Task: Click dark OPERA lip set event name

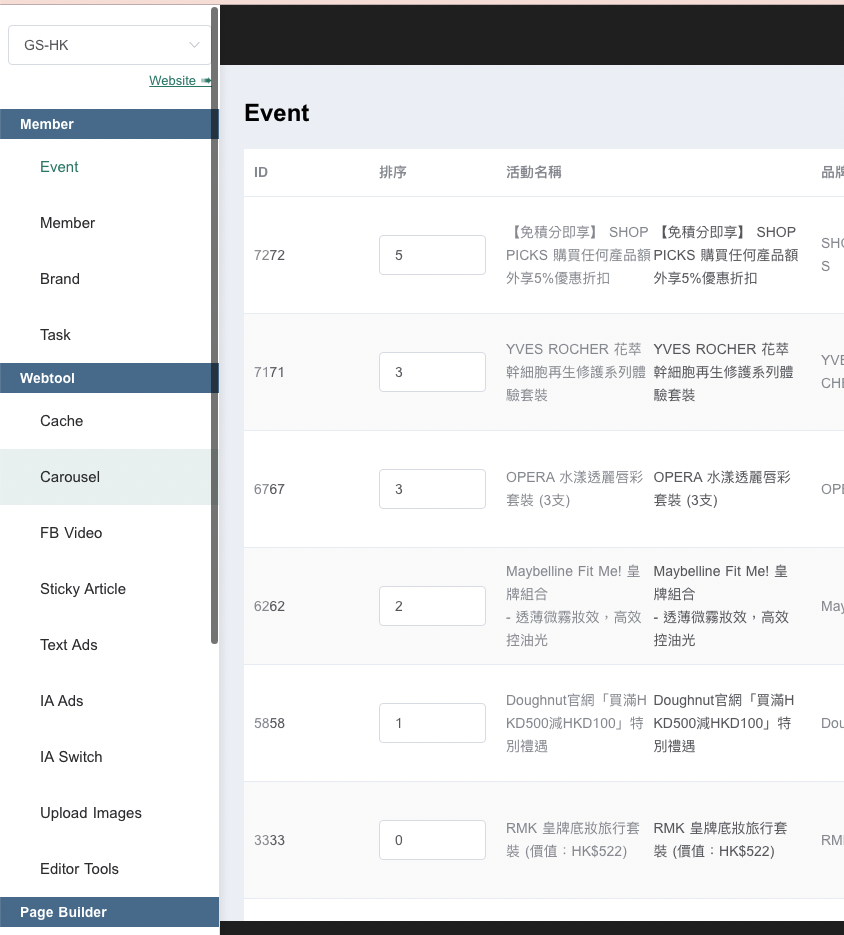Action: [722, 489]
